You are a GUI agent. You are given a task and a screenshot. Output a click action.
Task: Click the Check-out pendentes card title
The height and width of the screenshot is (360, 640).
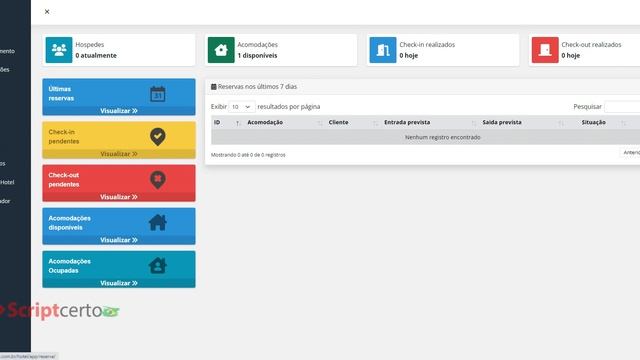click(64, 180)
